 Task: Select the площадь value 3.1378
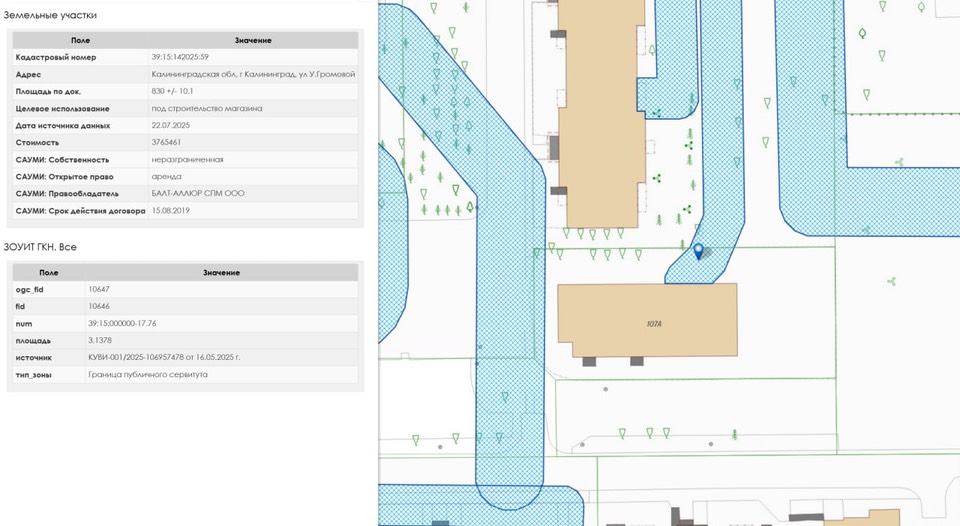tap(100, 340)
